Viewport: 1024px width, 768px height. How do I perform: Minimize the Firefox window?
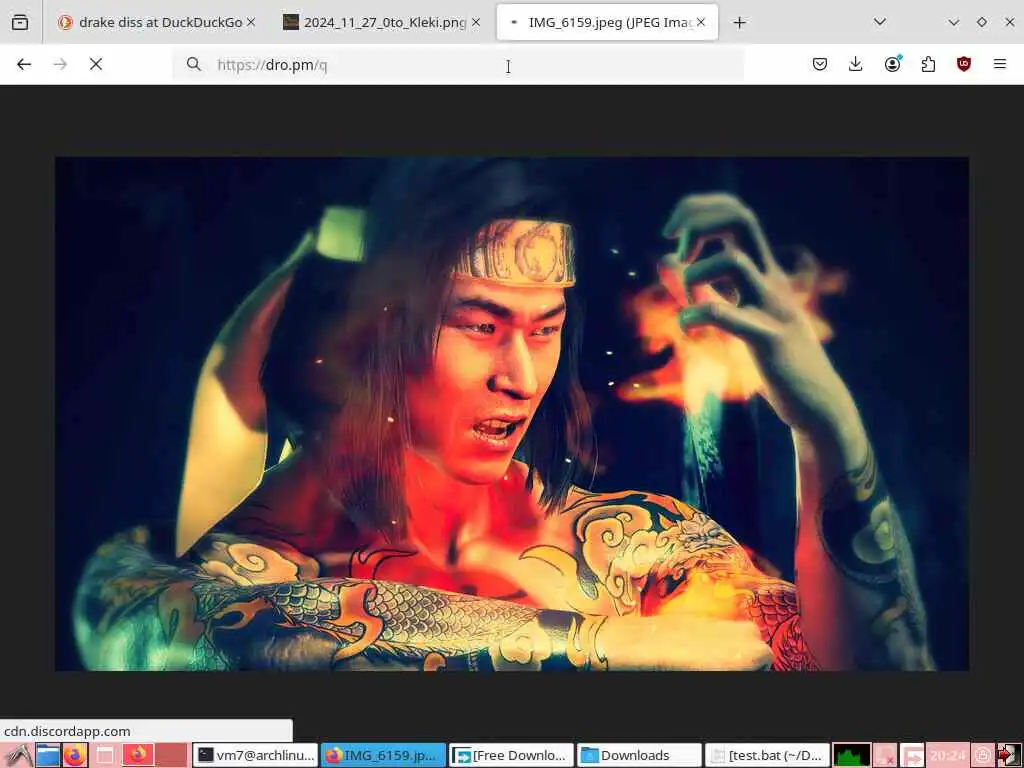pyautogui.click(x=953, y=22)
